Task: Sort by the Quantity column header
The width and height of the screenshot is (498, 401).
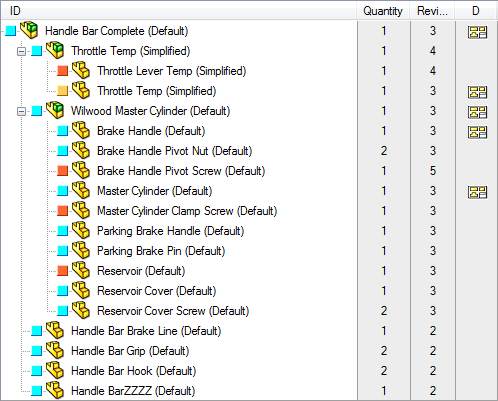Action: pos(383,11)
